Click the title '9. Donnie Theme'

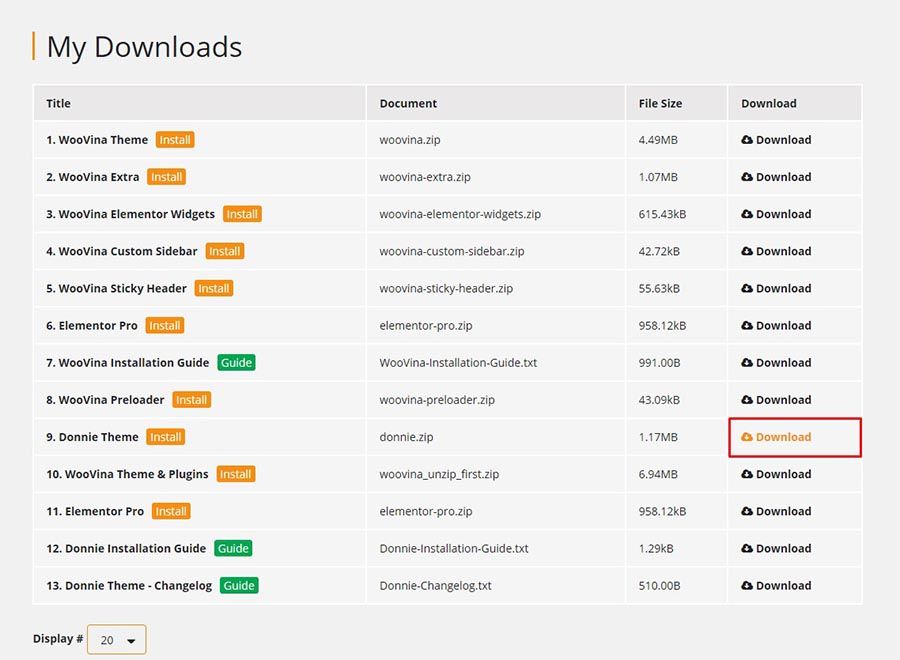tap(92, 437)
